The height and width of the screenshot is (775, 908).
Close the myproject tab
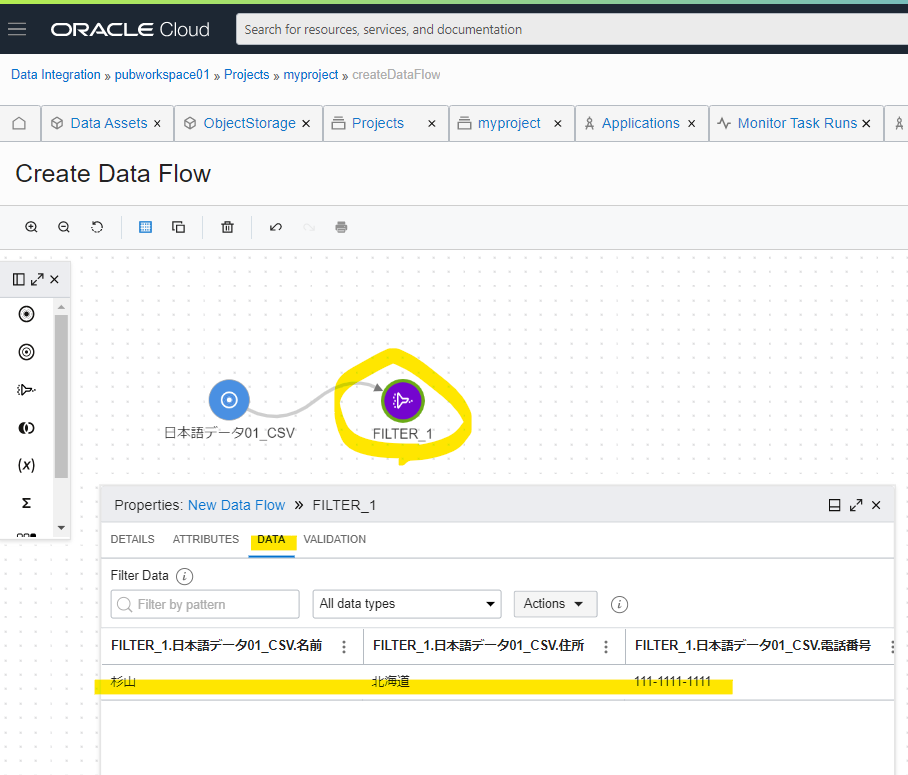coord(558,123)
